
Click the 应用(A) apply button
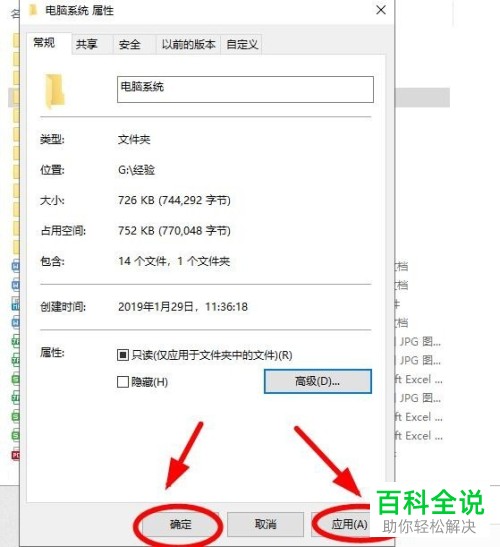348,524
